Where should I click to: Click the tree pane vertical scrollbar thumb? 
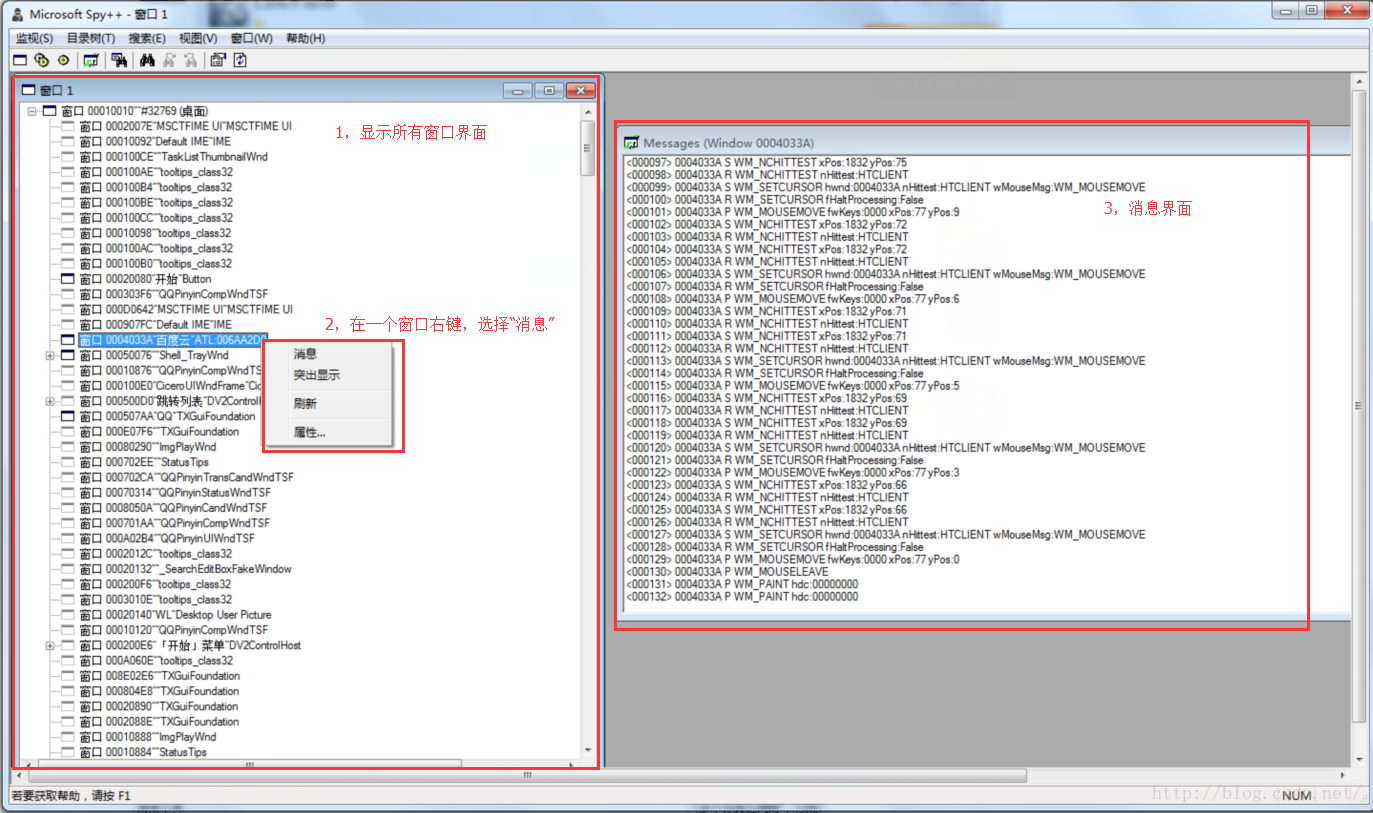coord(588,148)
